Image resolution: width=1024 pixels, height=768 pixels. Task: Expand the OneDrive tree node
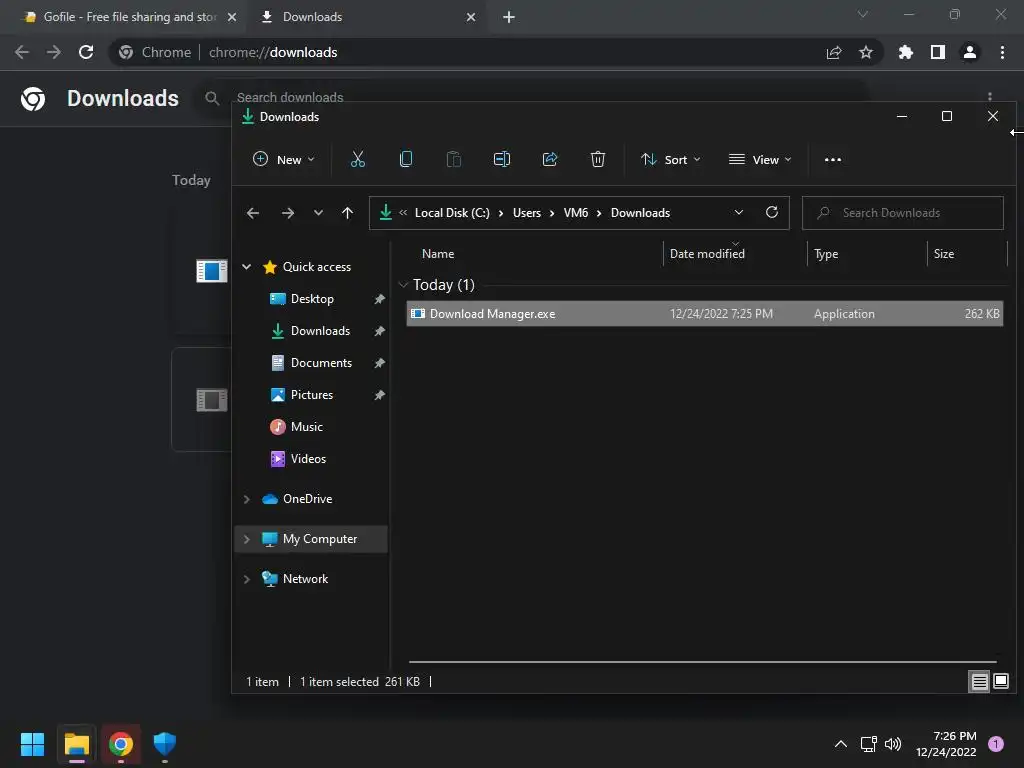pos(247,499)
